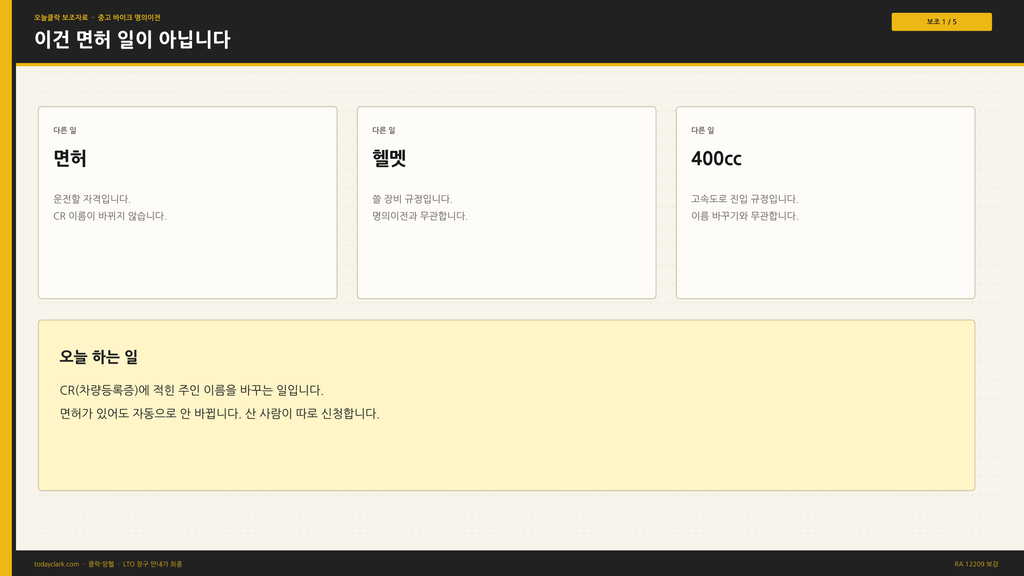Click the footer text 'RA 12209 보강'
The image size is (1024, 576).
[x=976, y=564]
